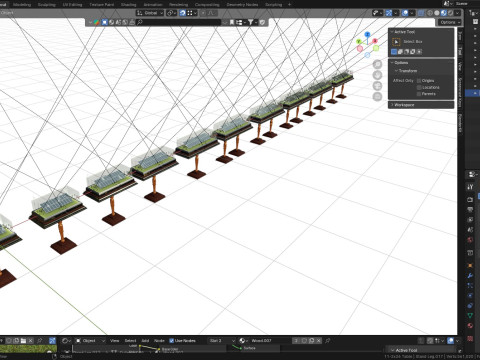480x360 pixels.
Task: Open Add menu in node editor
Action: [145, 341]
